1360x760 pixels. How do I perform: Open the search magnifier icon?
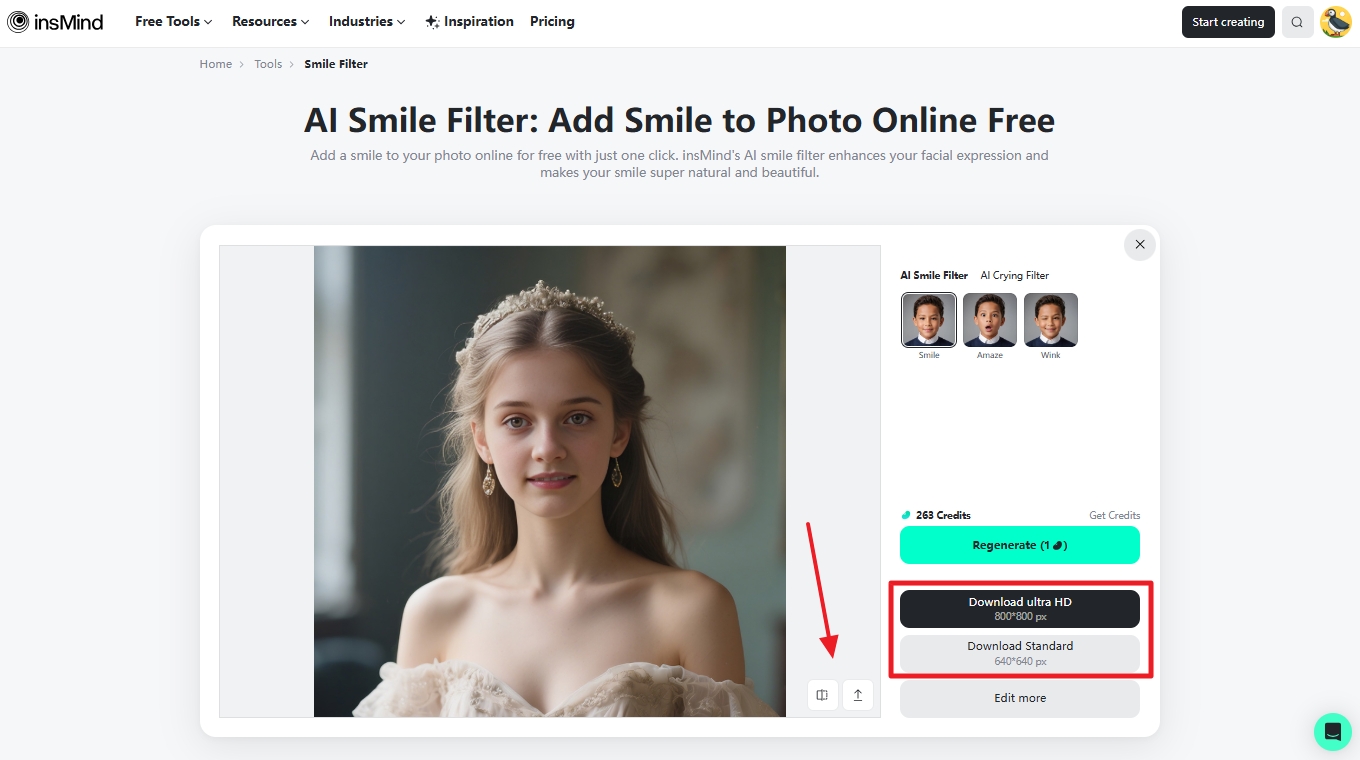click(x=1297, y=22)
